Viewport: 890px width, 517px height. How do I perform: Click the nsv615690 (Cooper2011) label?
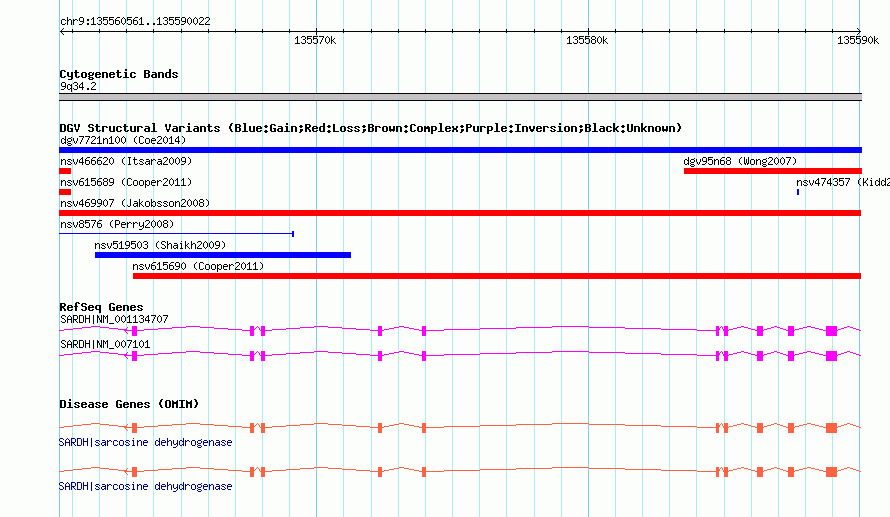[x=198, y=266]
